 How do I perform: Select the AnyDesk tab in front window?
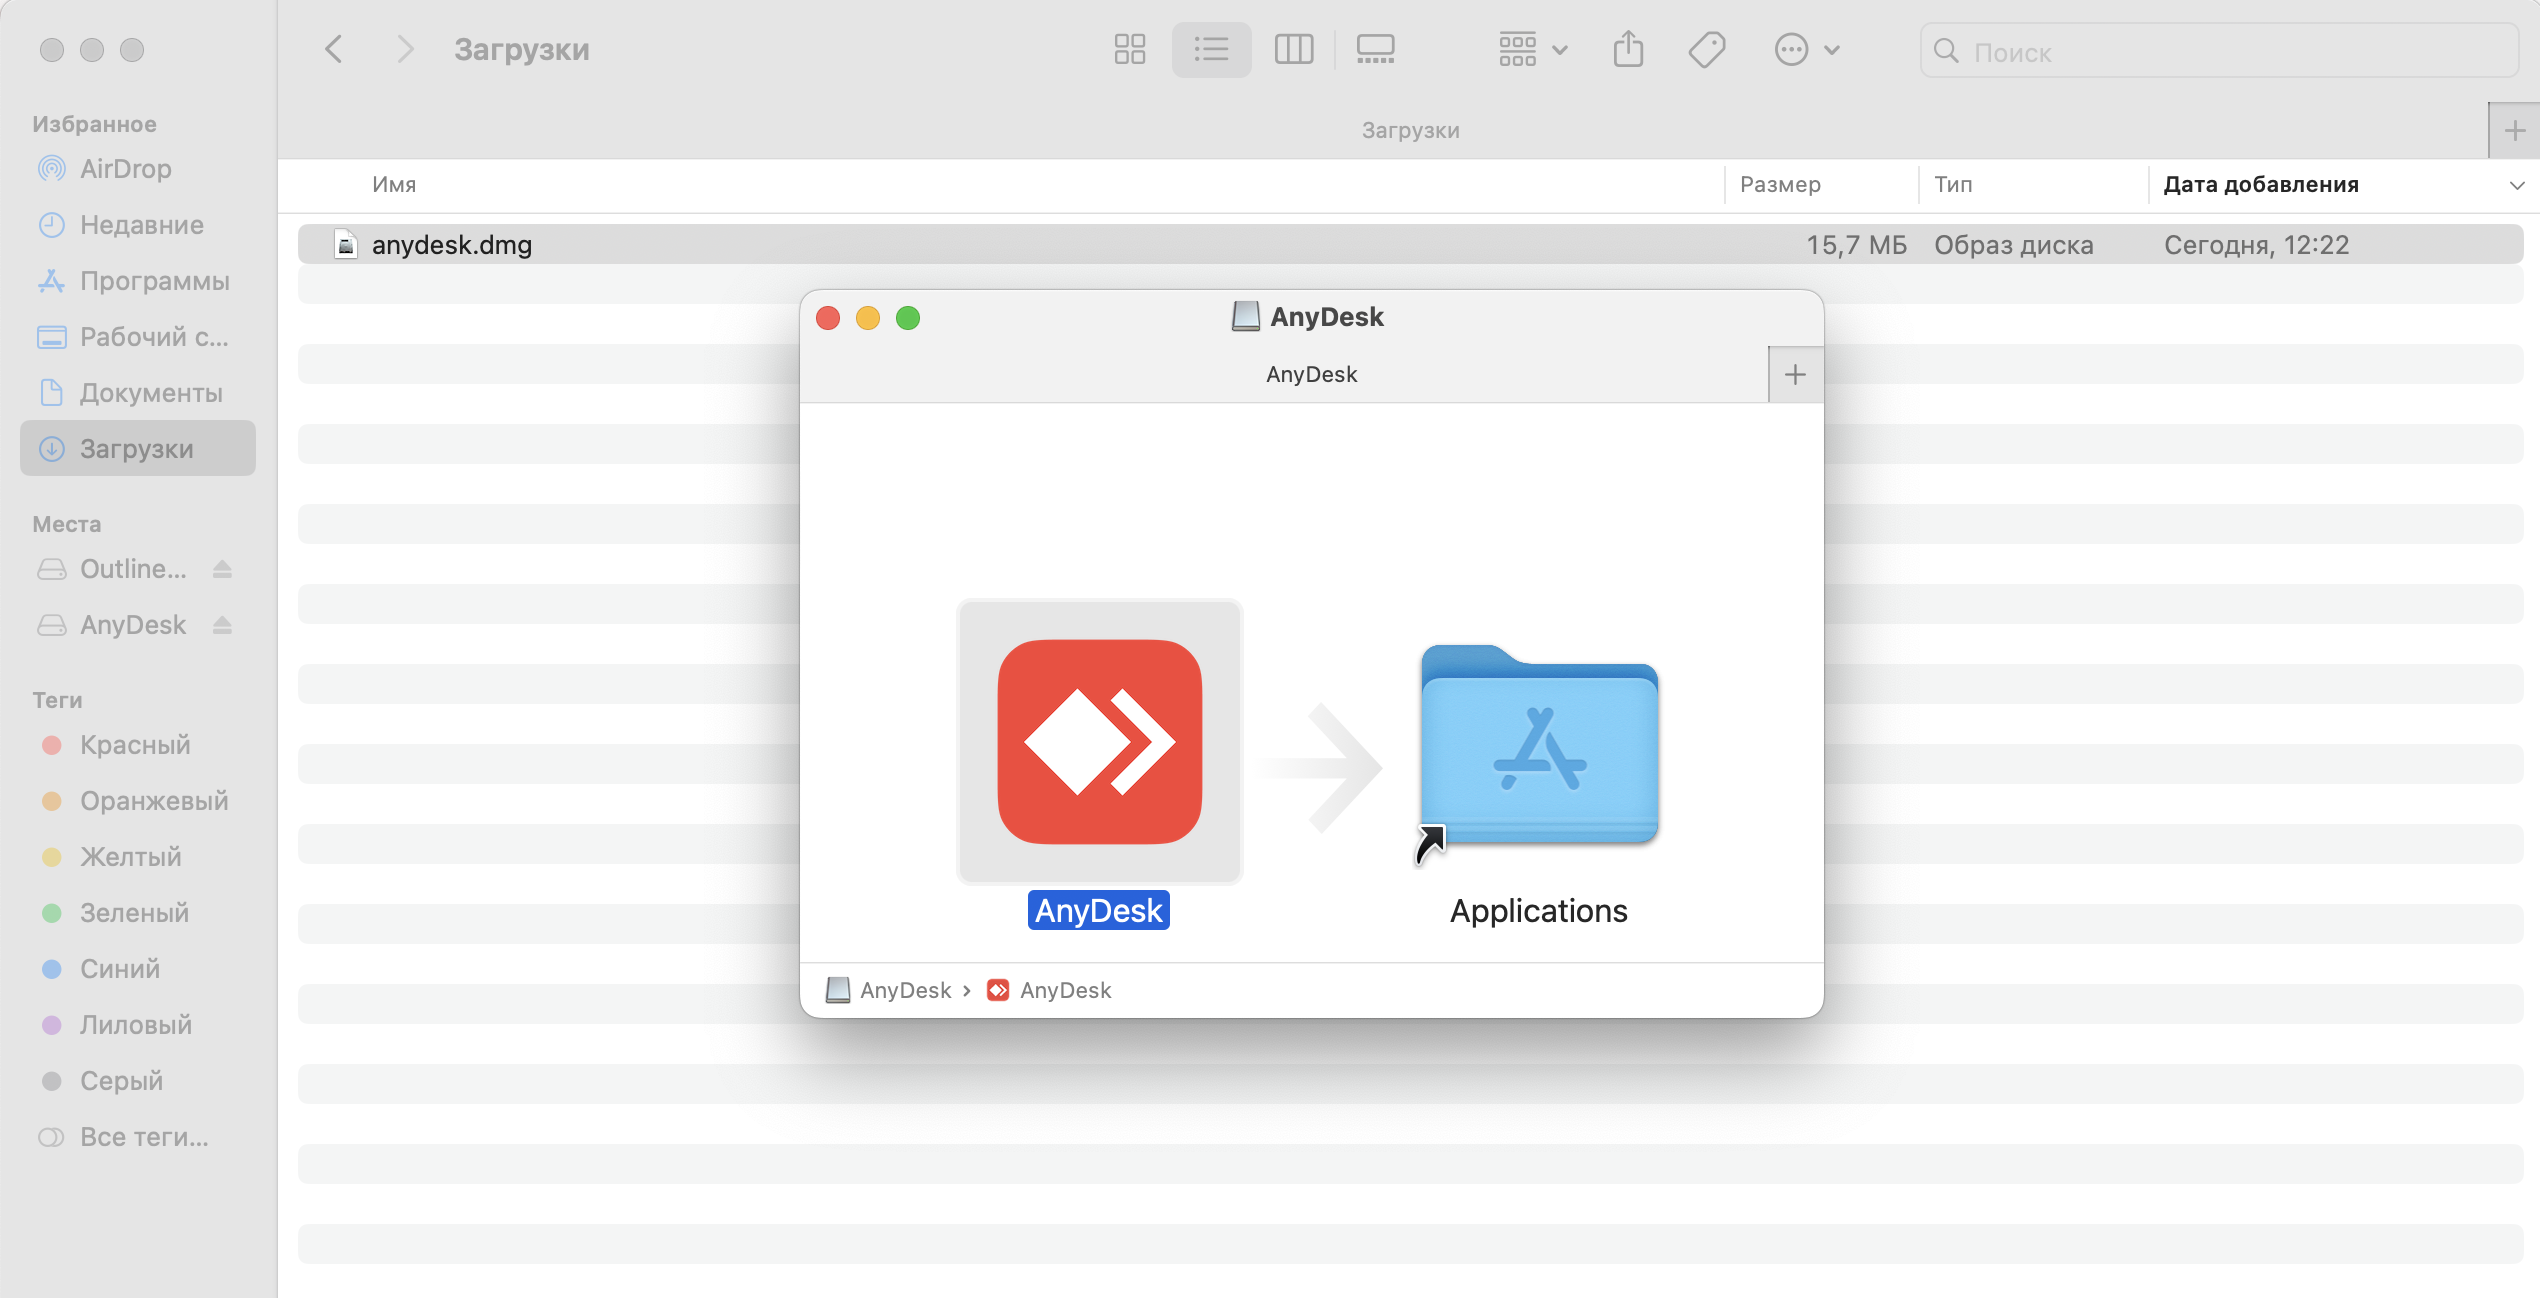1311,374
